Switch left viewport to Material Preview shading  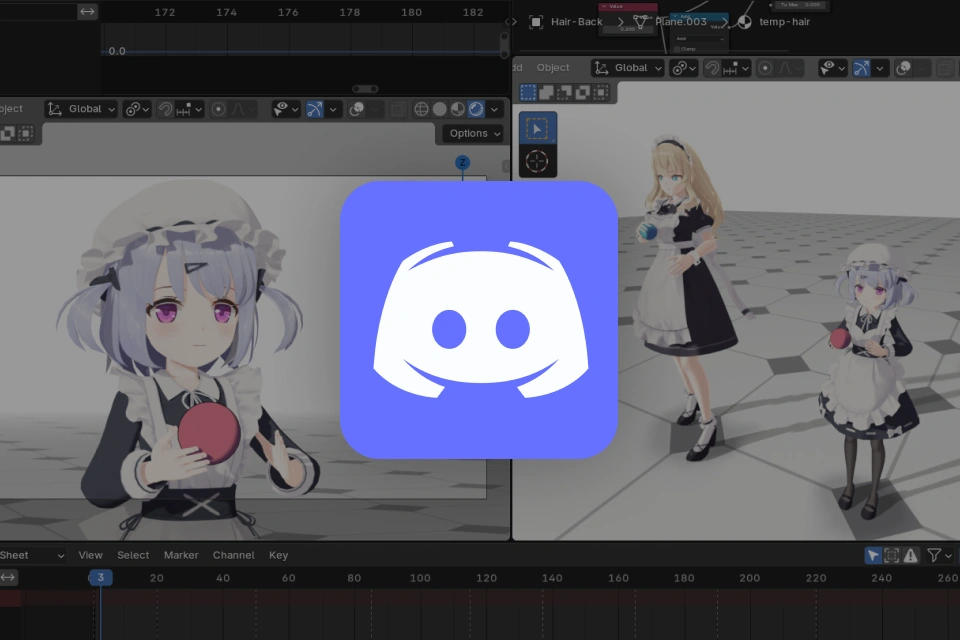[457, 109]
